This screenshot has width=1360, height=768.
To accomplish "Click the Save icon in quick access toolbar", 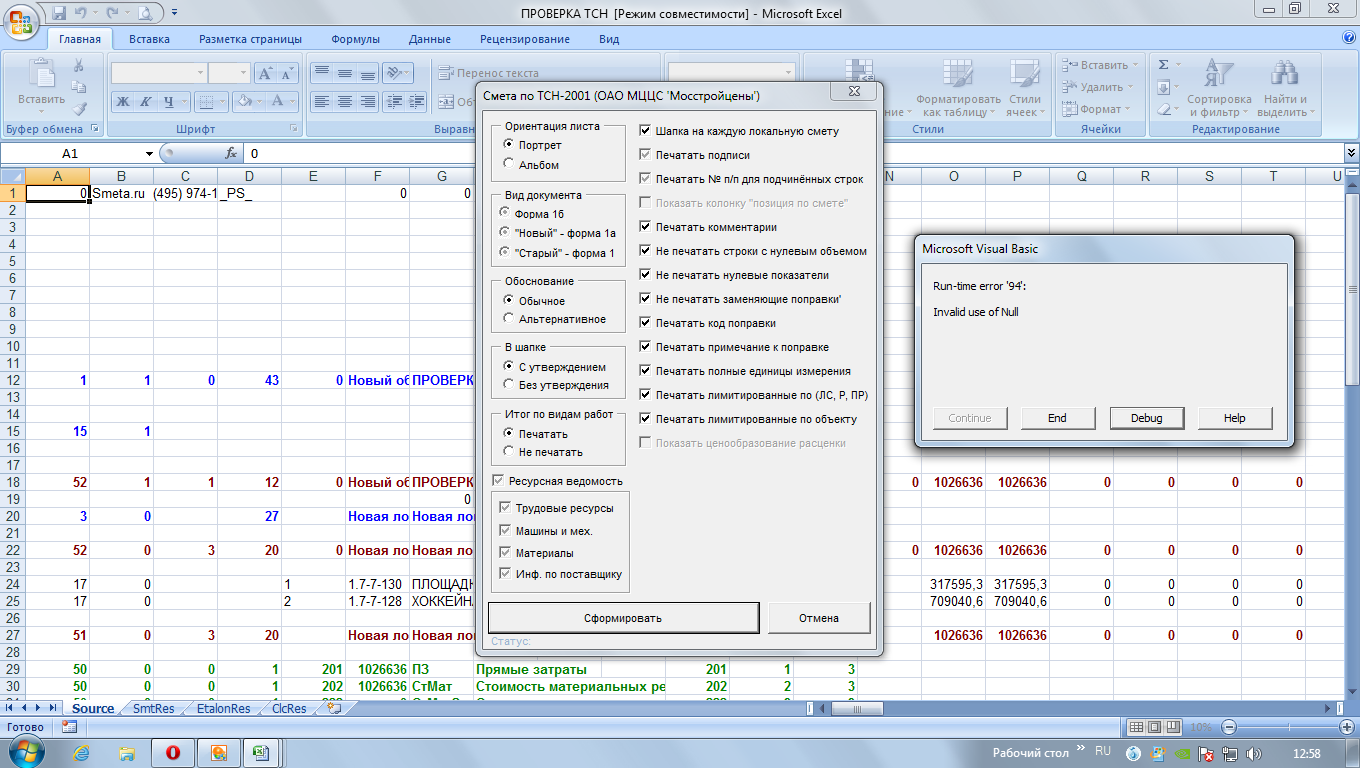I will pos(59,13).
